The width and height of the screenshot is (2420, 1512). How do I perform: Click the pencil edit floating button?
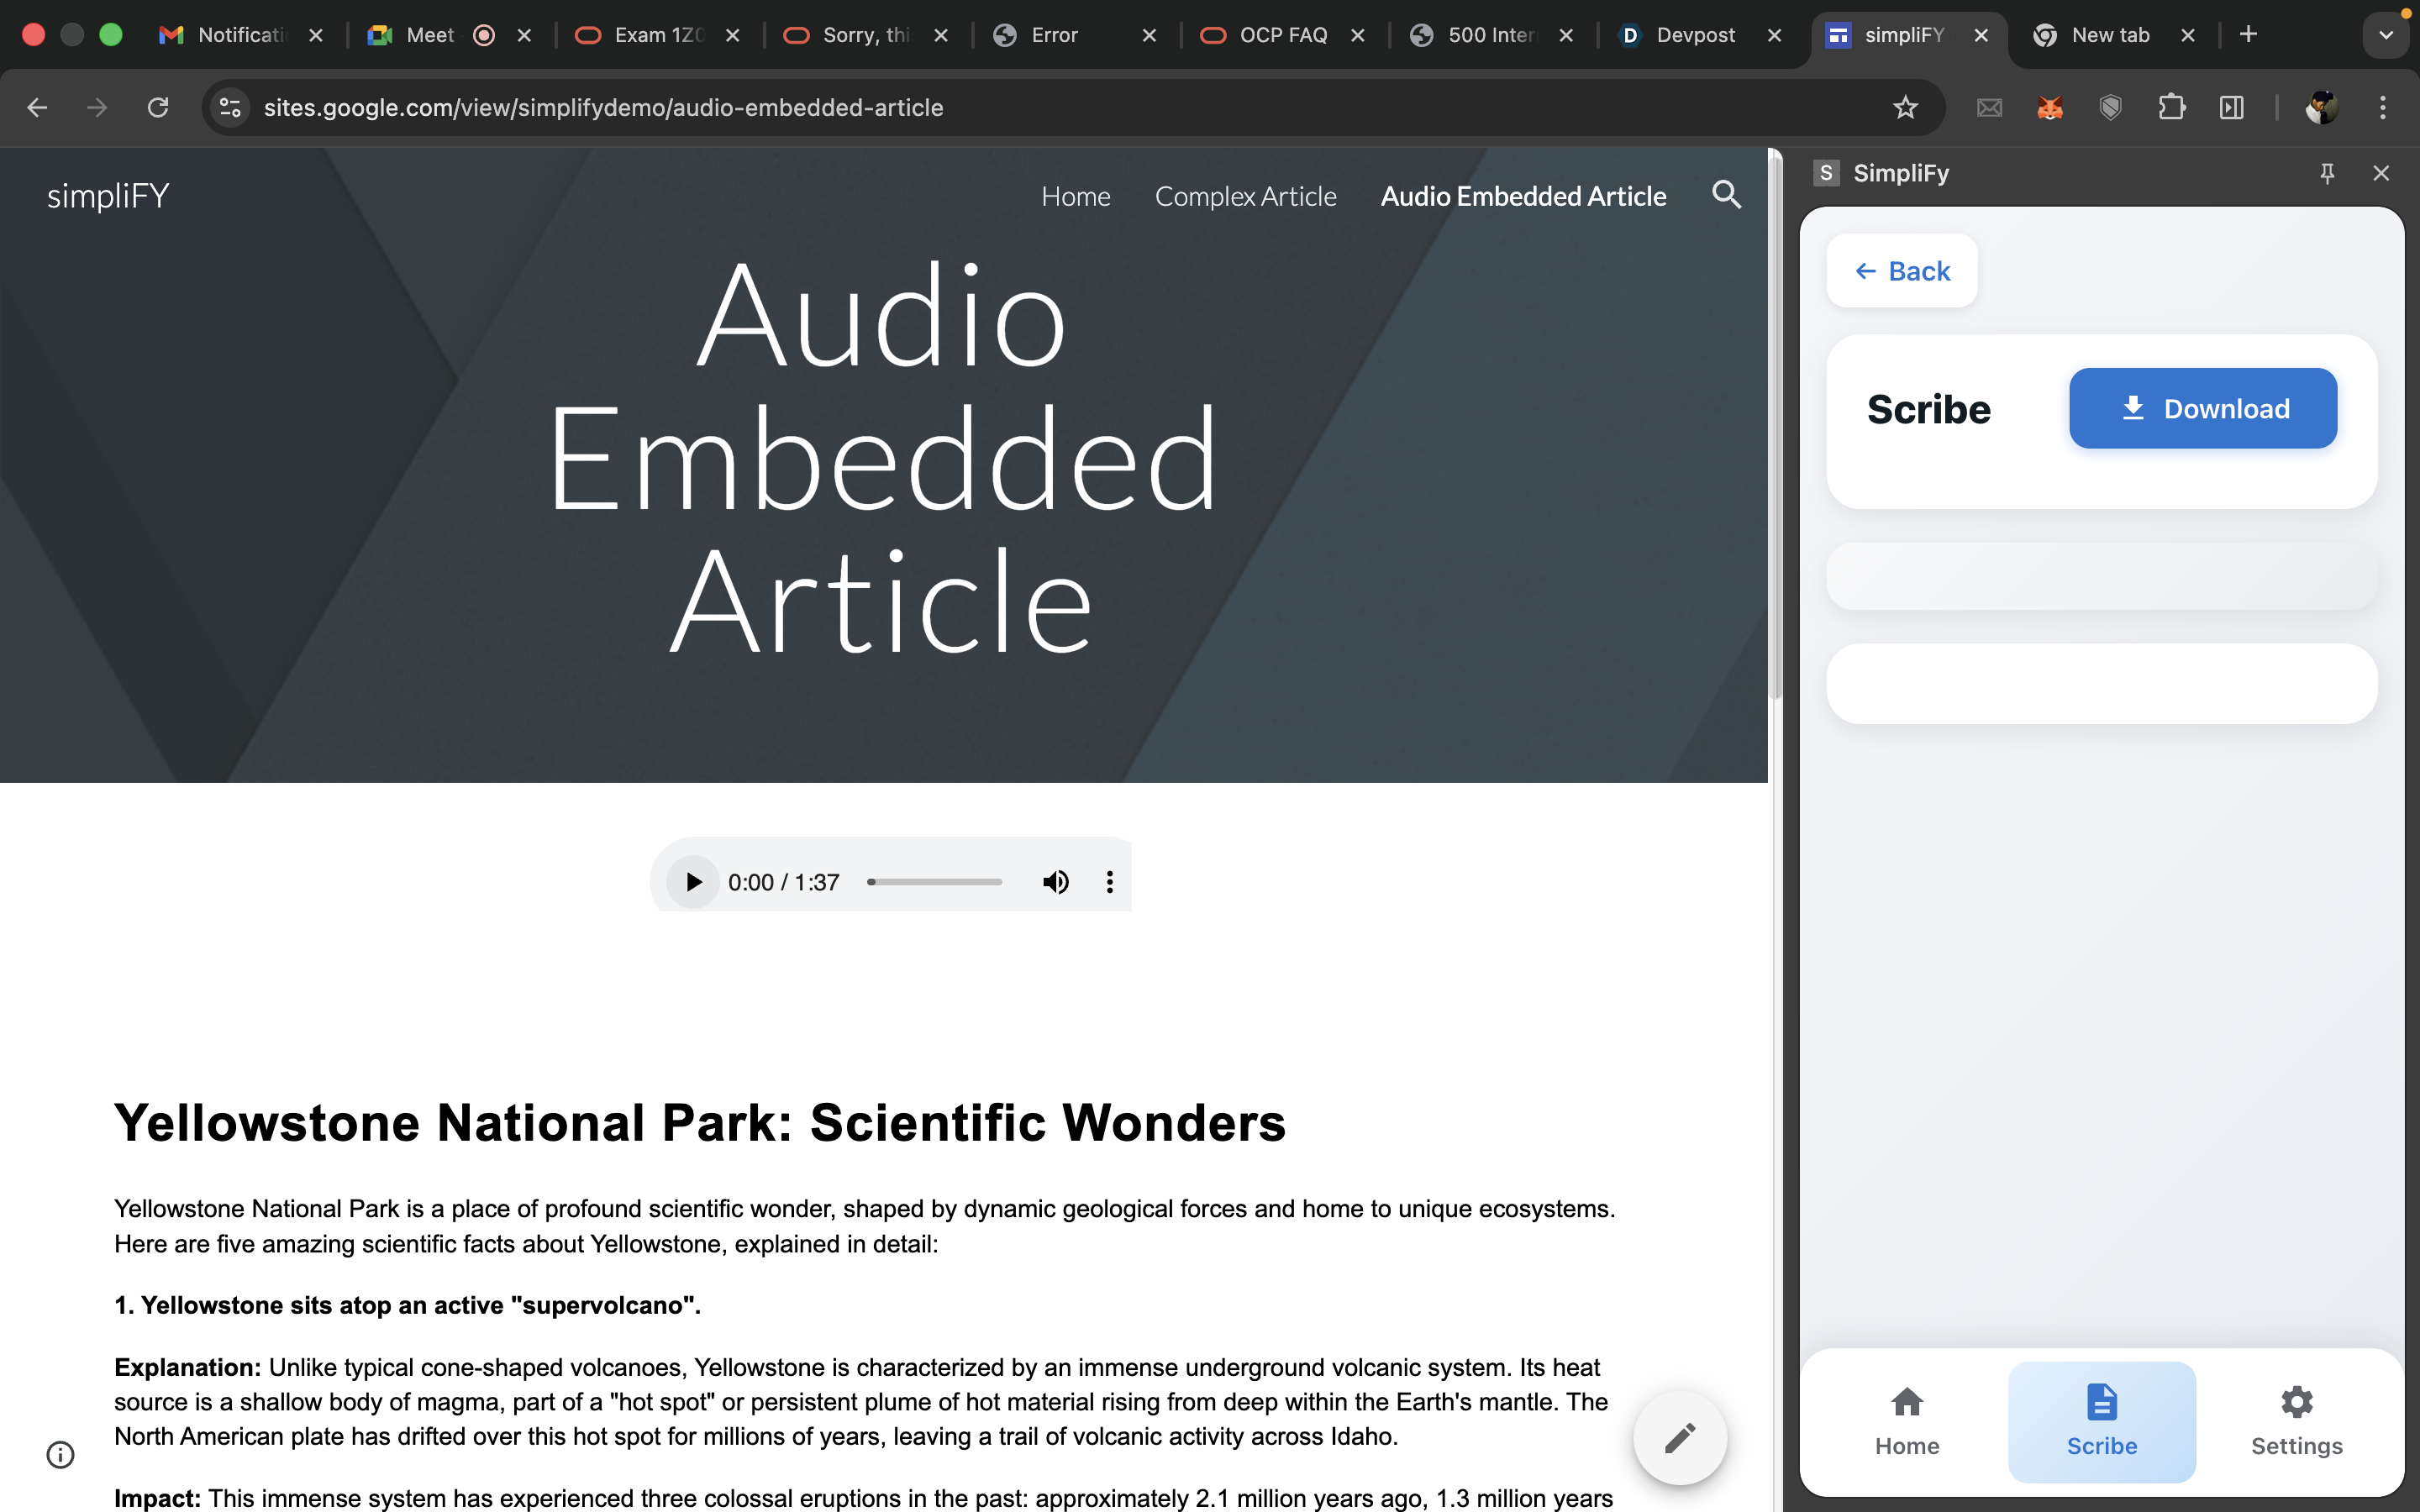[1679, 1438]
